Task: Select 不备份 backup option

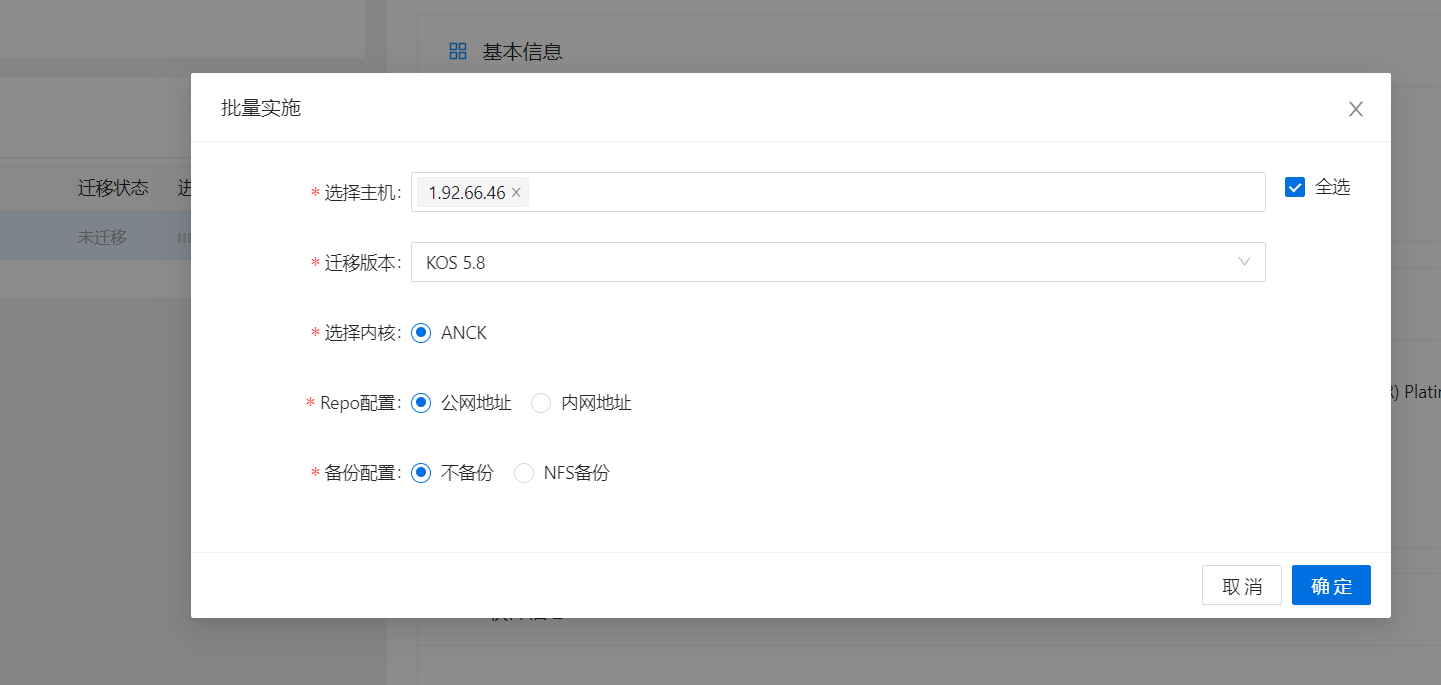Action: pos(421,473)
